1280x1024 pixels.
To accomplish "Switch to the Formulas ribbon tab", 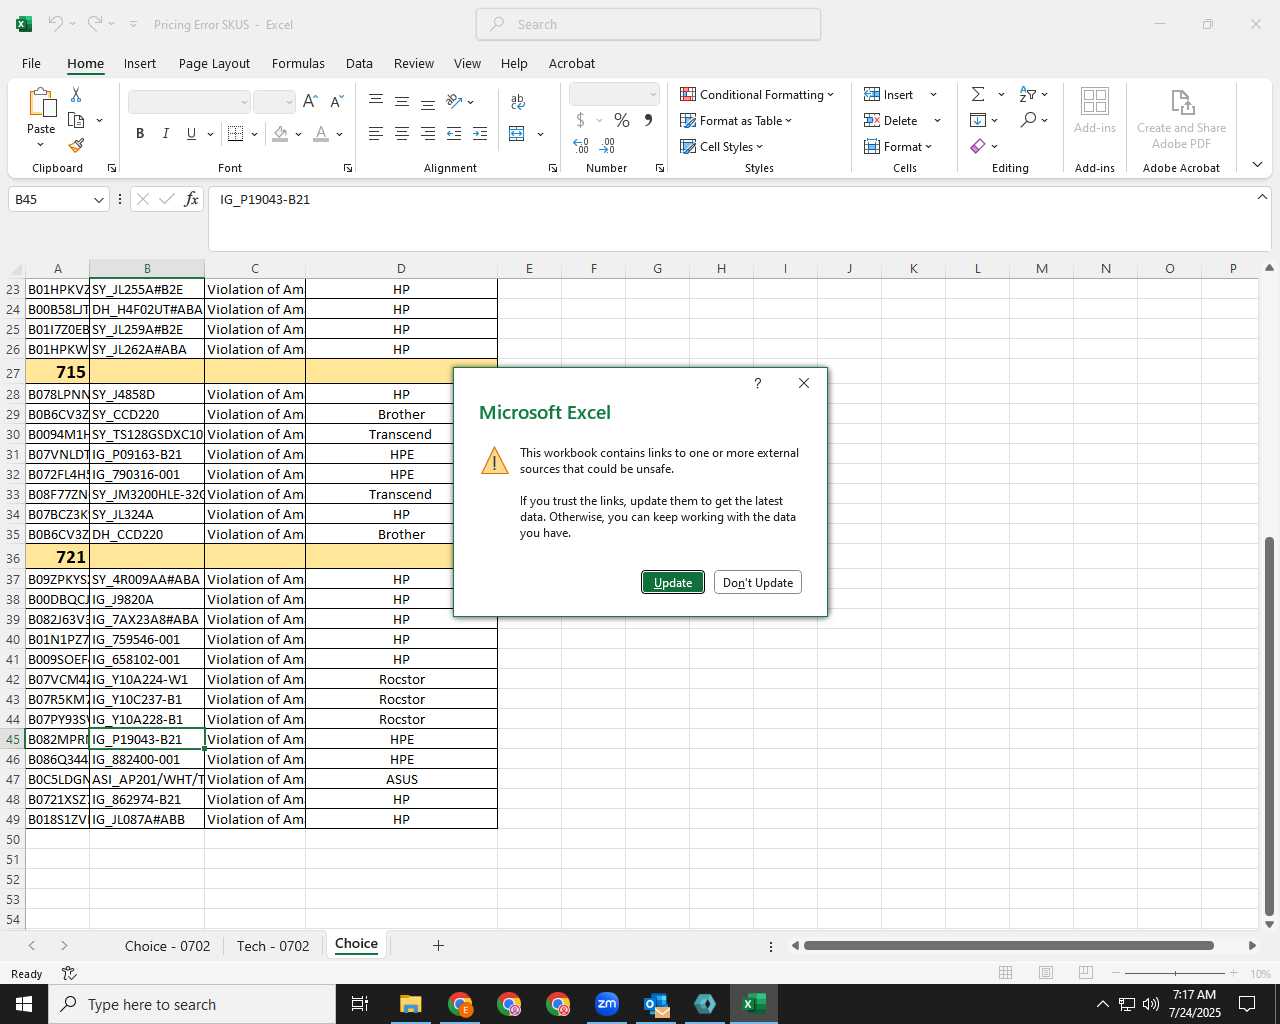I will click(298, 63).
